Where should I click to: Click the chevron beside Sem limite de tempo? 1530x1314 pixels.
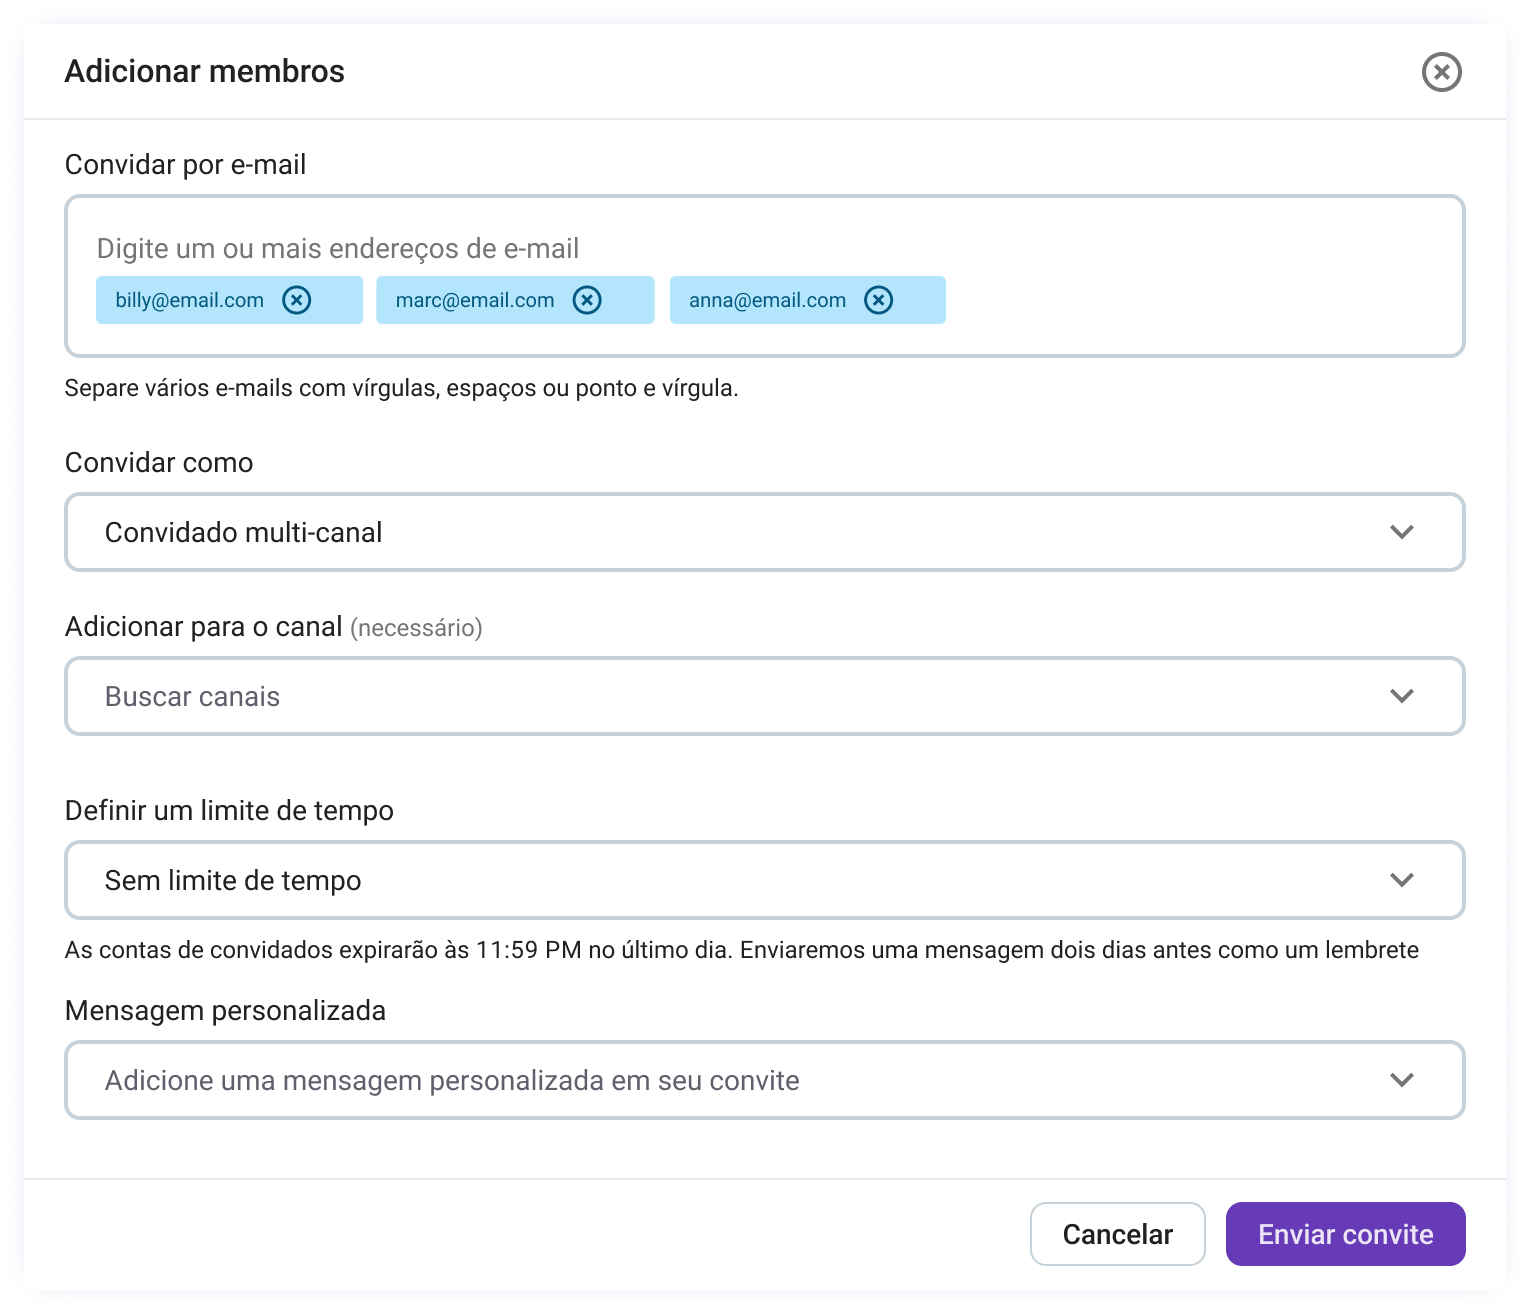coord(1402,880)
